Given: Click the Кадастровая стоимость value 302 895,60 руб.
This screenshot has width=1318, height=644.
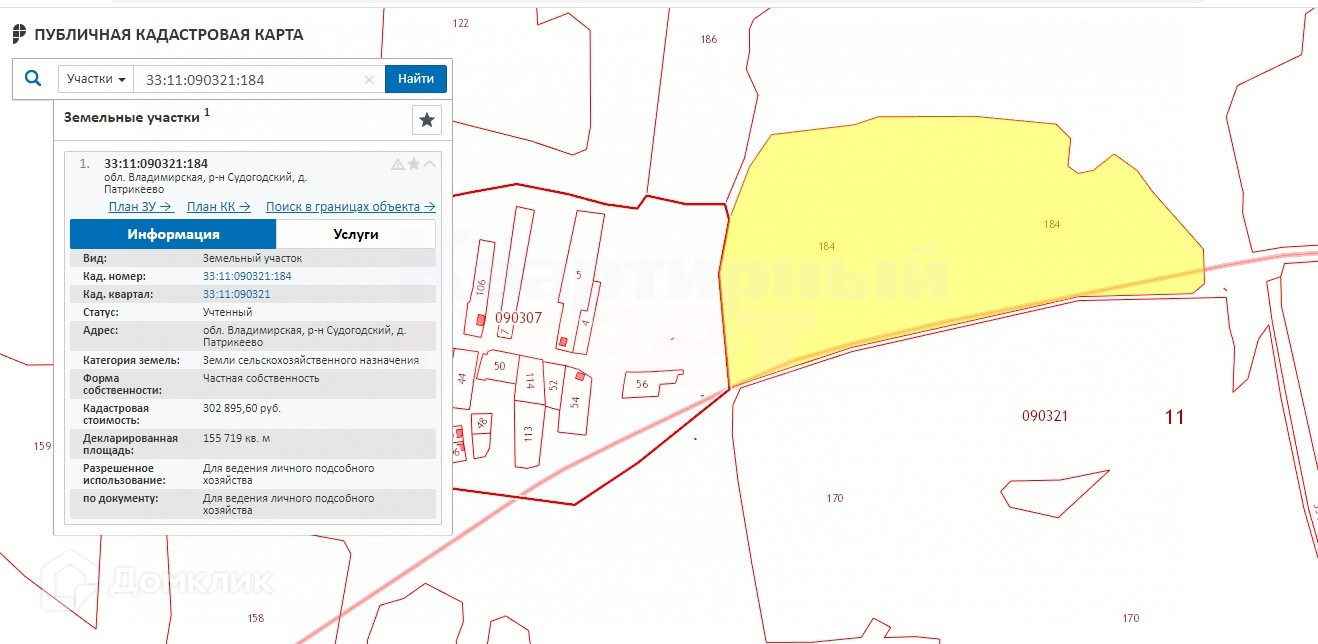Looking at the screenshot, I should point(241,409).
